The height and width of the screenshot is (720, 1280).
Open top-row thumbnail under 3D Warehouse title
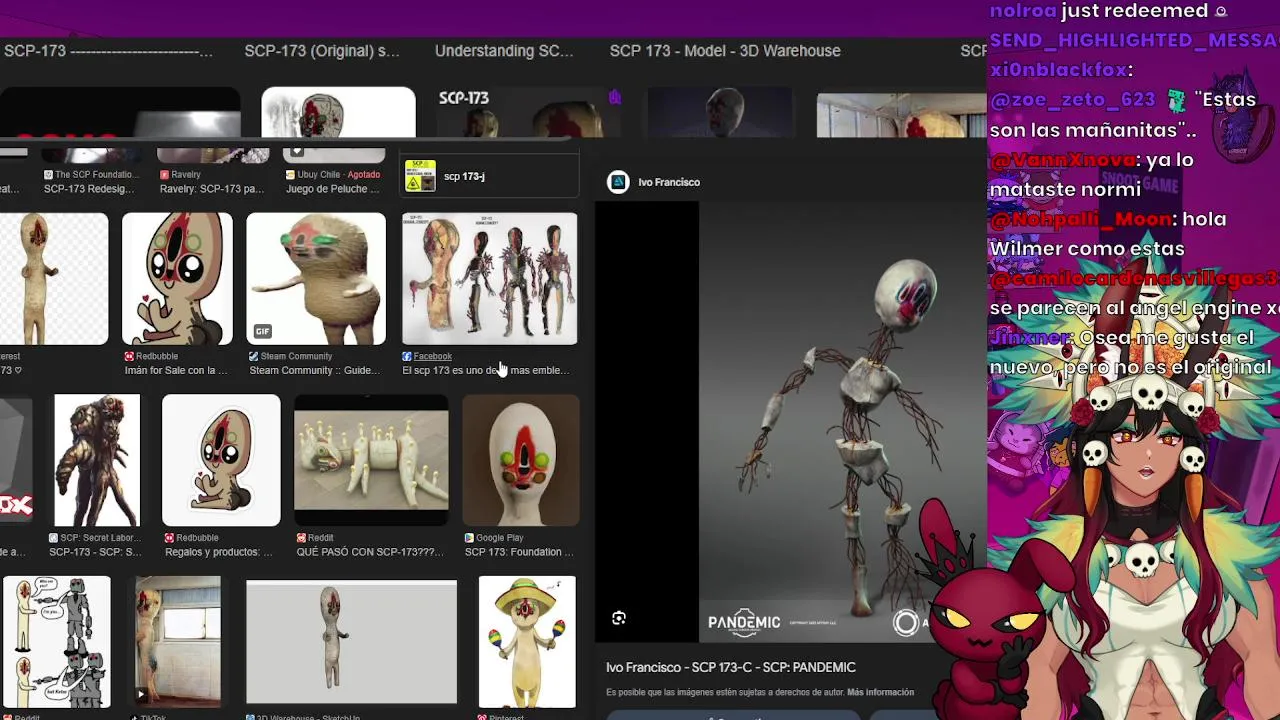tap(721, 112)
